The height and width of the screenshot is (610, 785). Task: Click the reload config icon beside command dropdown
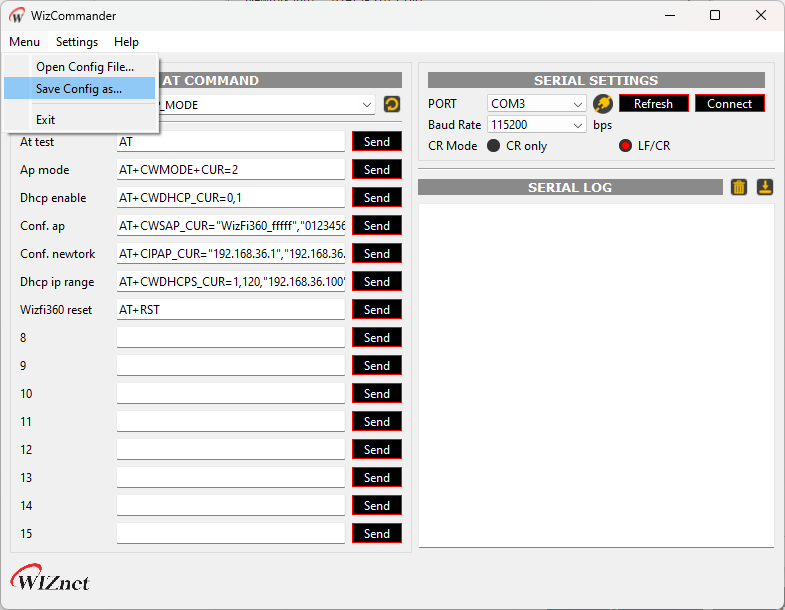[391, 104]
